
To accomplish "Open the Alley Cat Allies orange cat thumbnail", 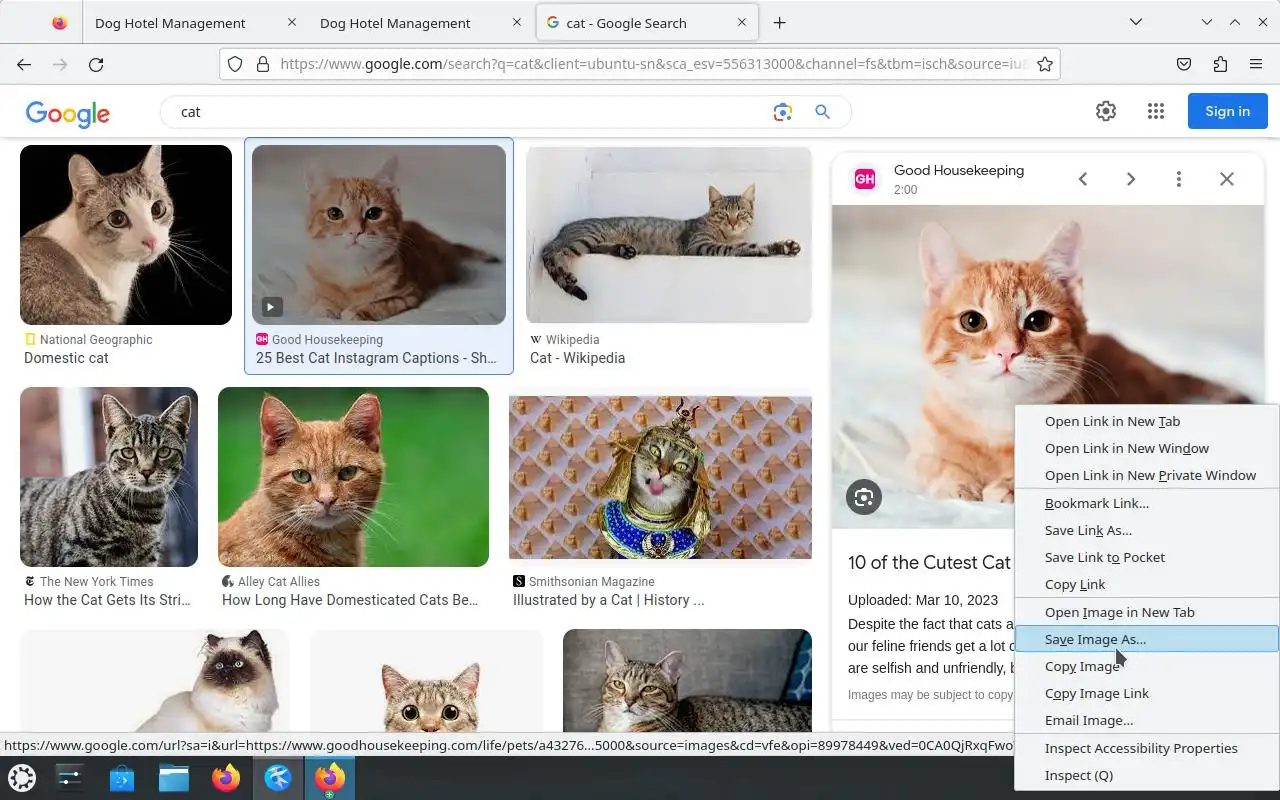I will [353, 477].
